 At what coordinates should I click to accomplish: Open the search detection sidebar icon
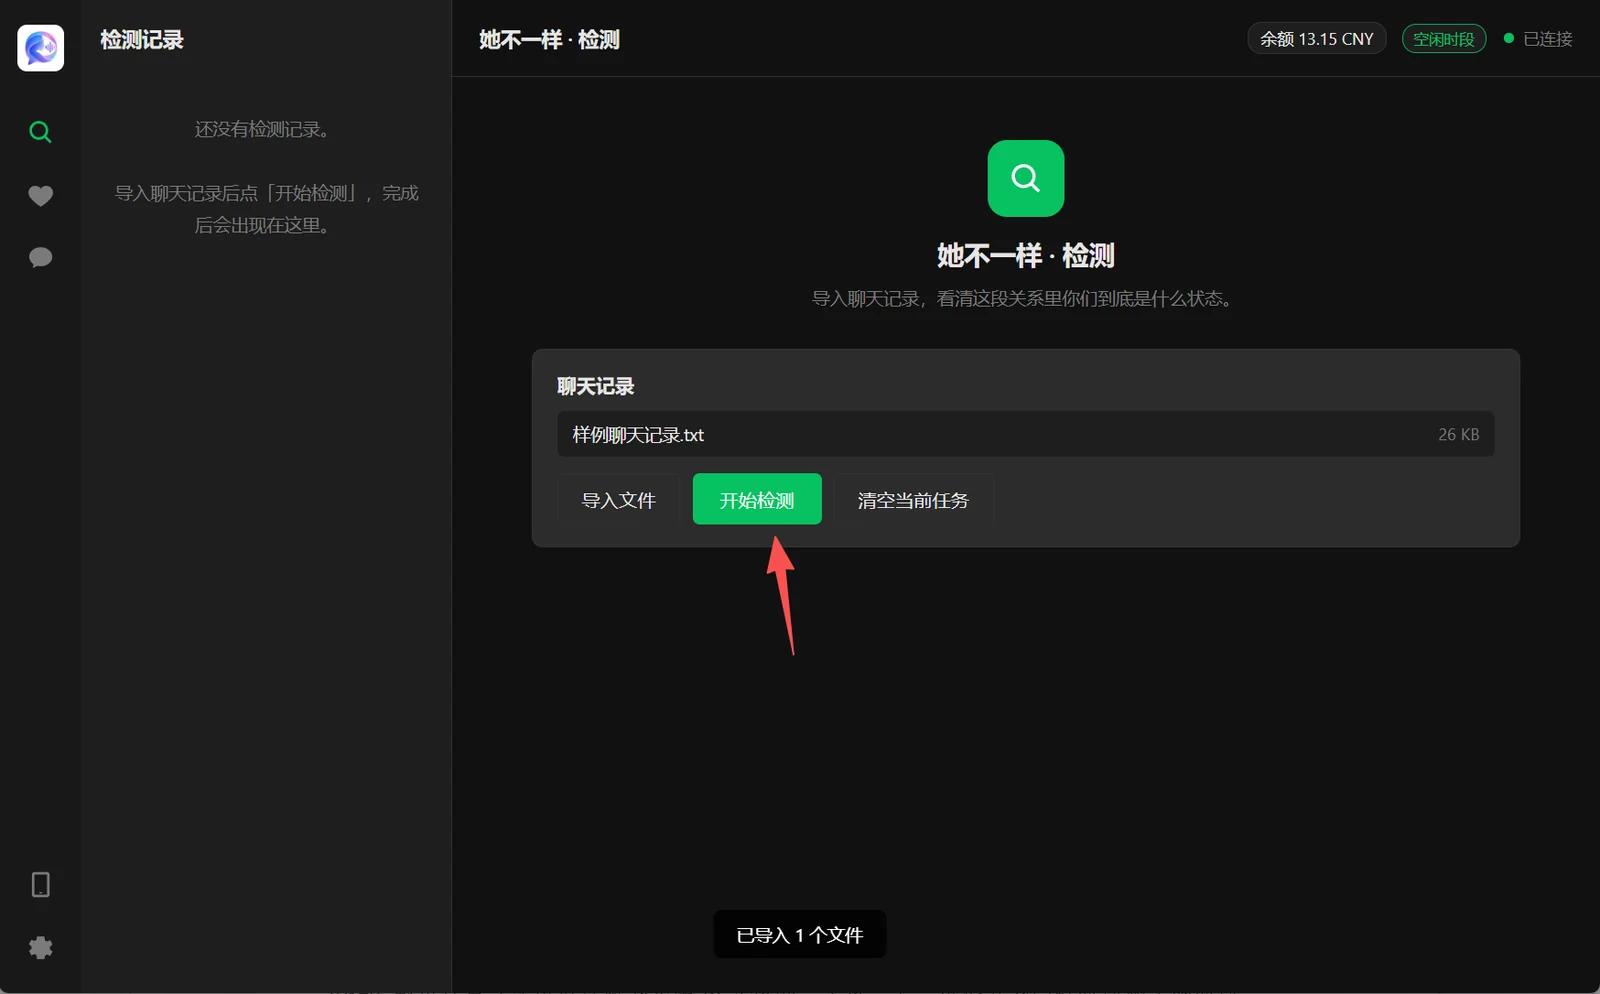(40, 132)
